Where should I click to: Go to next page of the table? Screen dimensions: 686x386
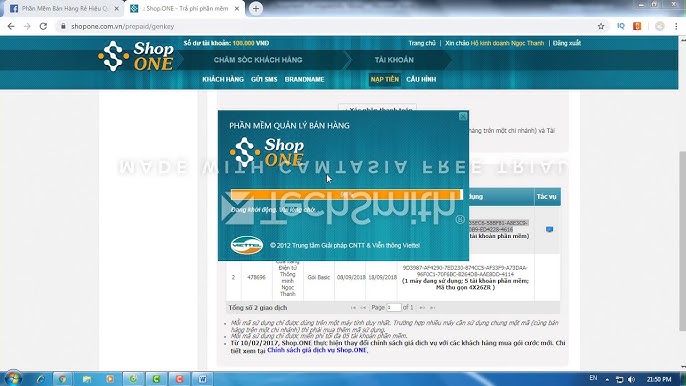point(422,308)
